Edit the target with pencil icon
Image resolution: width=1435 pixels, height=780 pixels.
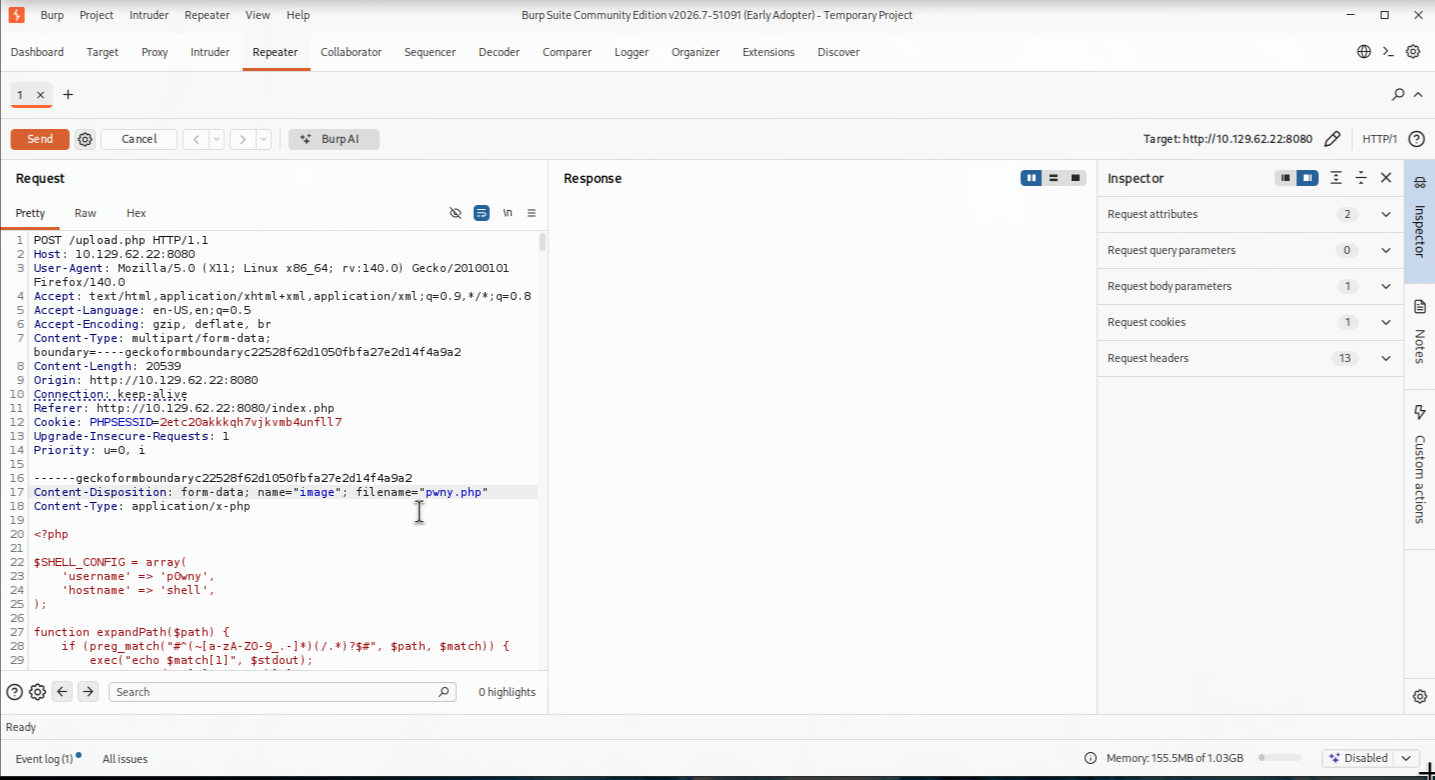[1332, 139]
